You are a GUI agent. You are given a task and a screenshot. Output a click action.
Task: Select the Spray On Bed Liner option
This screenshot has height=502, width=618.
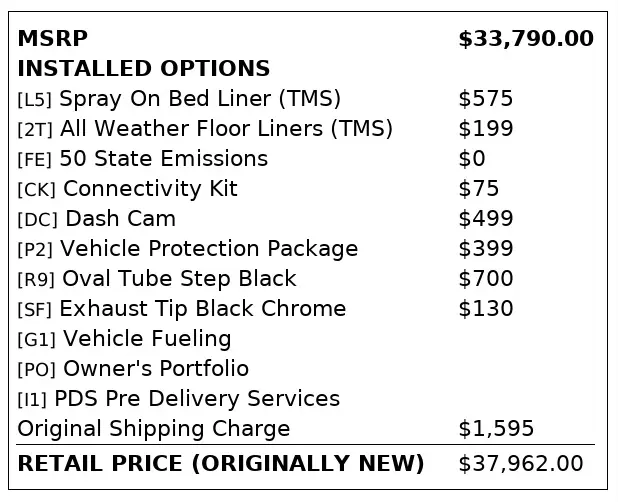coord(180,99)
